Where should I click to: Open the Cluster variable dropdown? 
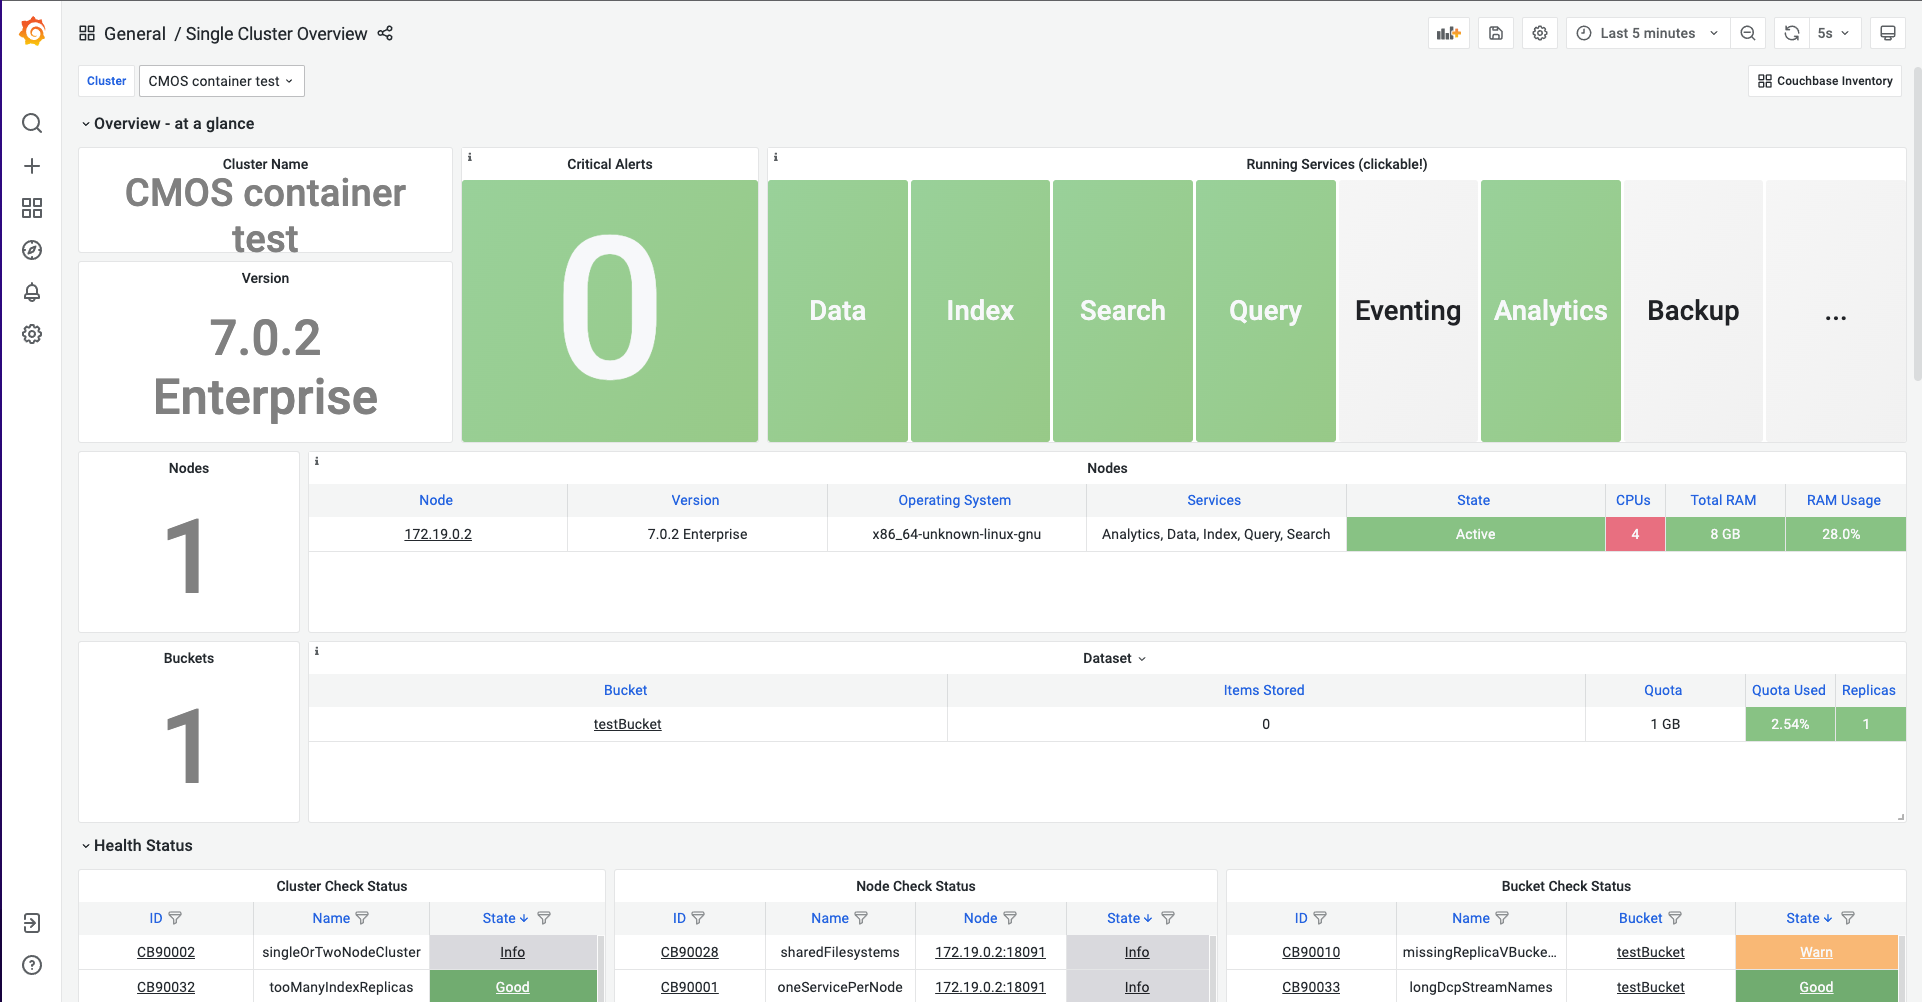(x=221, y=81)
